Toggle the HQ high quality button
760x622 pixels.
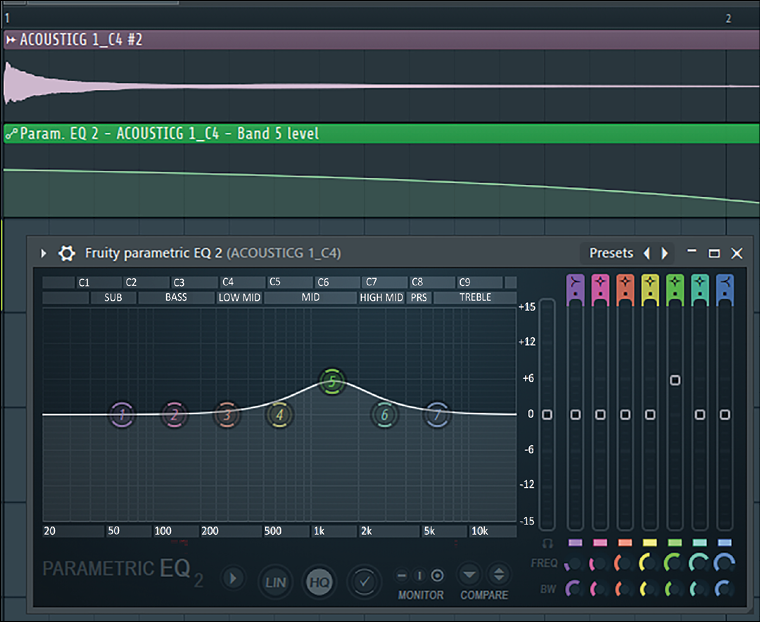pos(319,582)
